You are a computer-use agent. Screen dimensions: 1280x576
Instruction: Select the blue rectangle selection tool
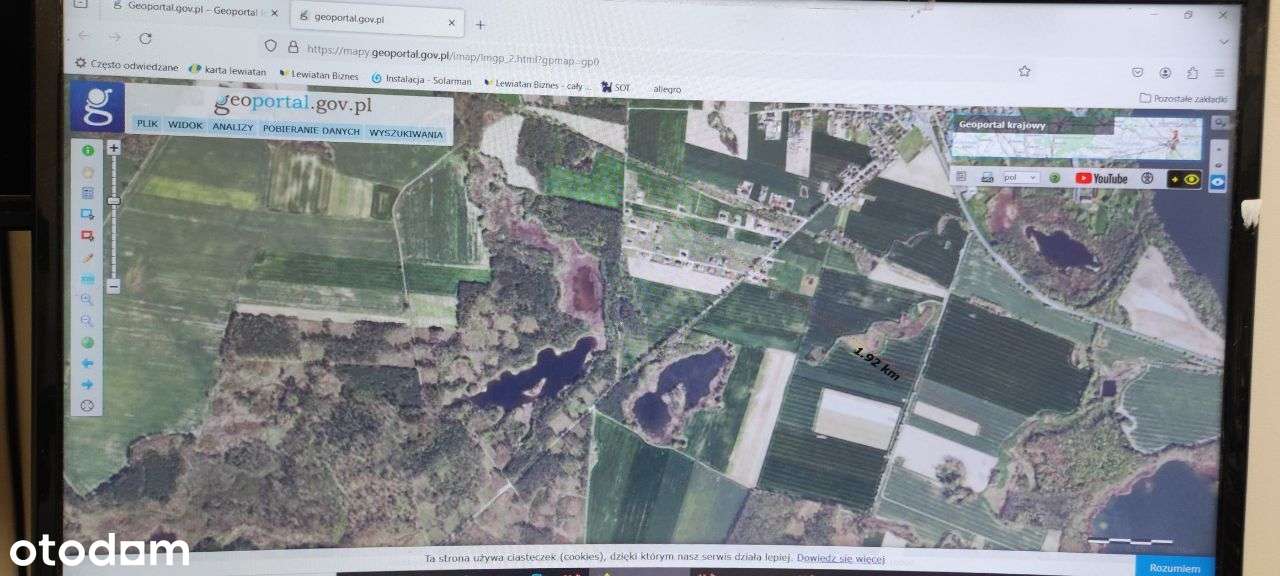(x=87, y=214)
